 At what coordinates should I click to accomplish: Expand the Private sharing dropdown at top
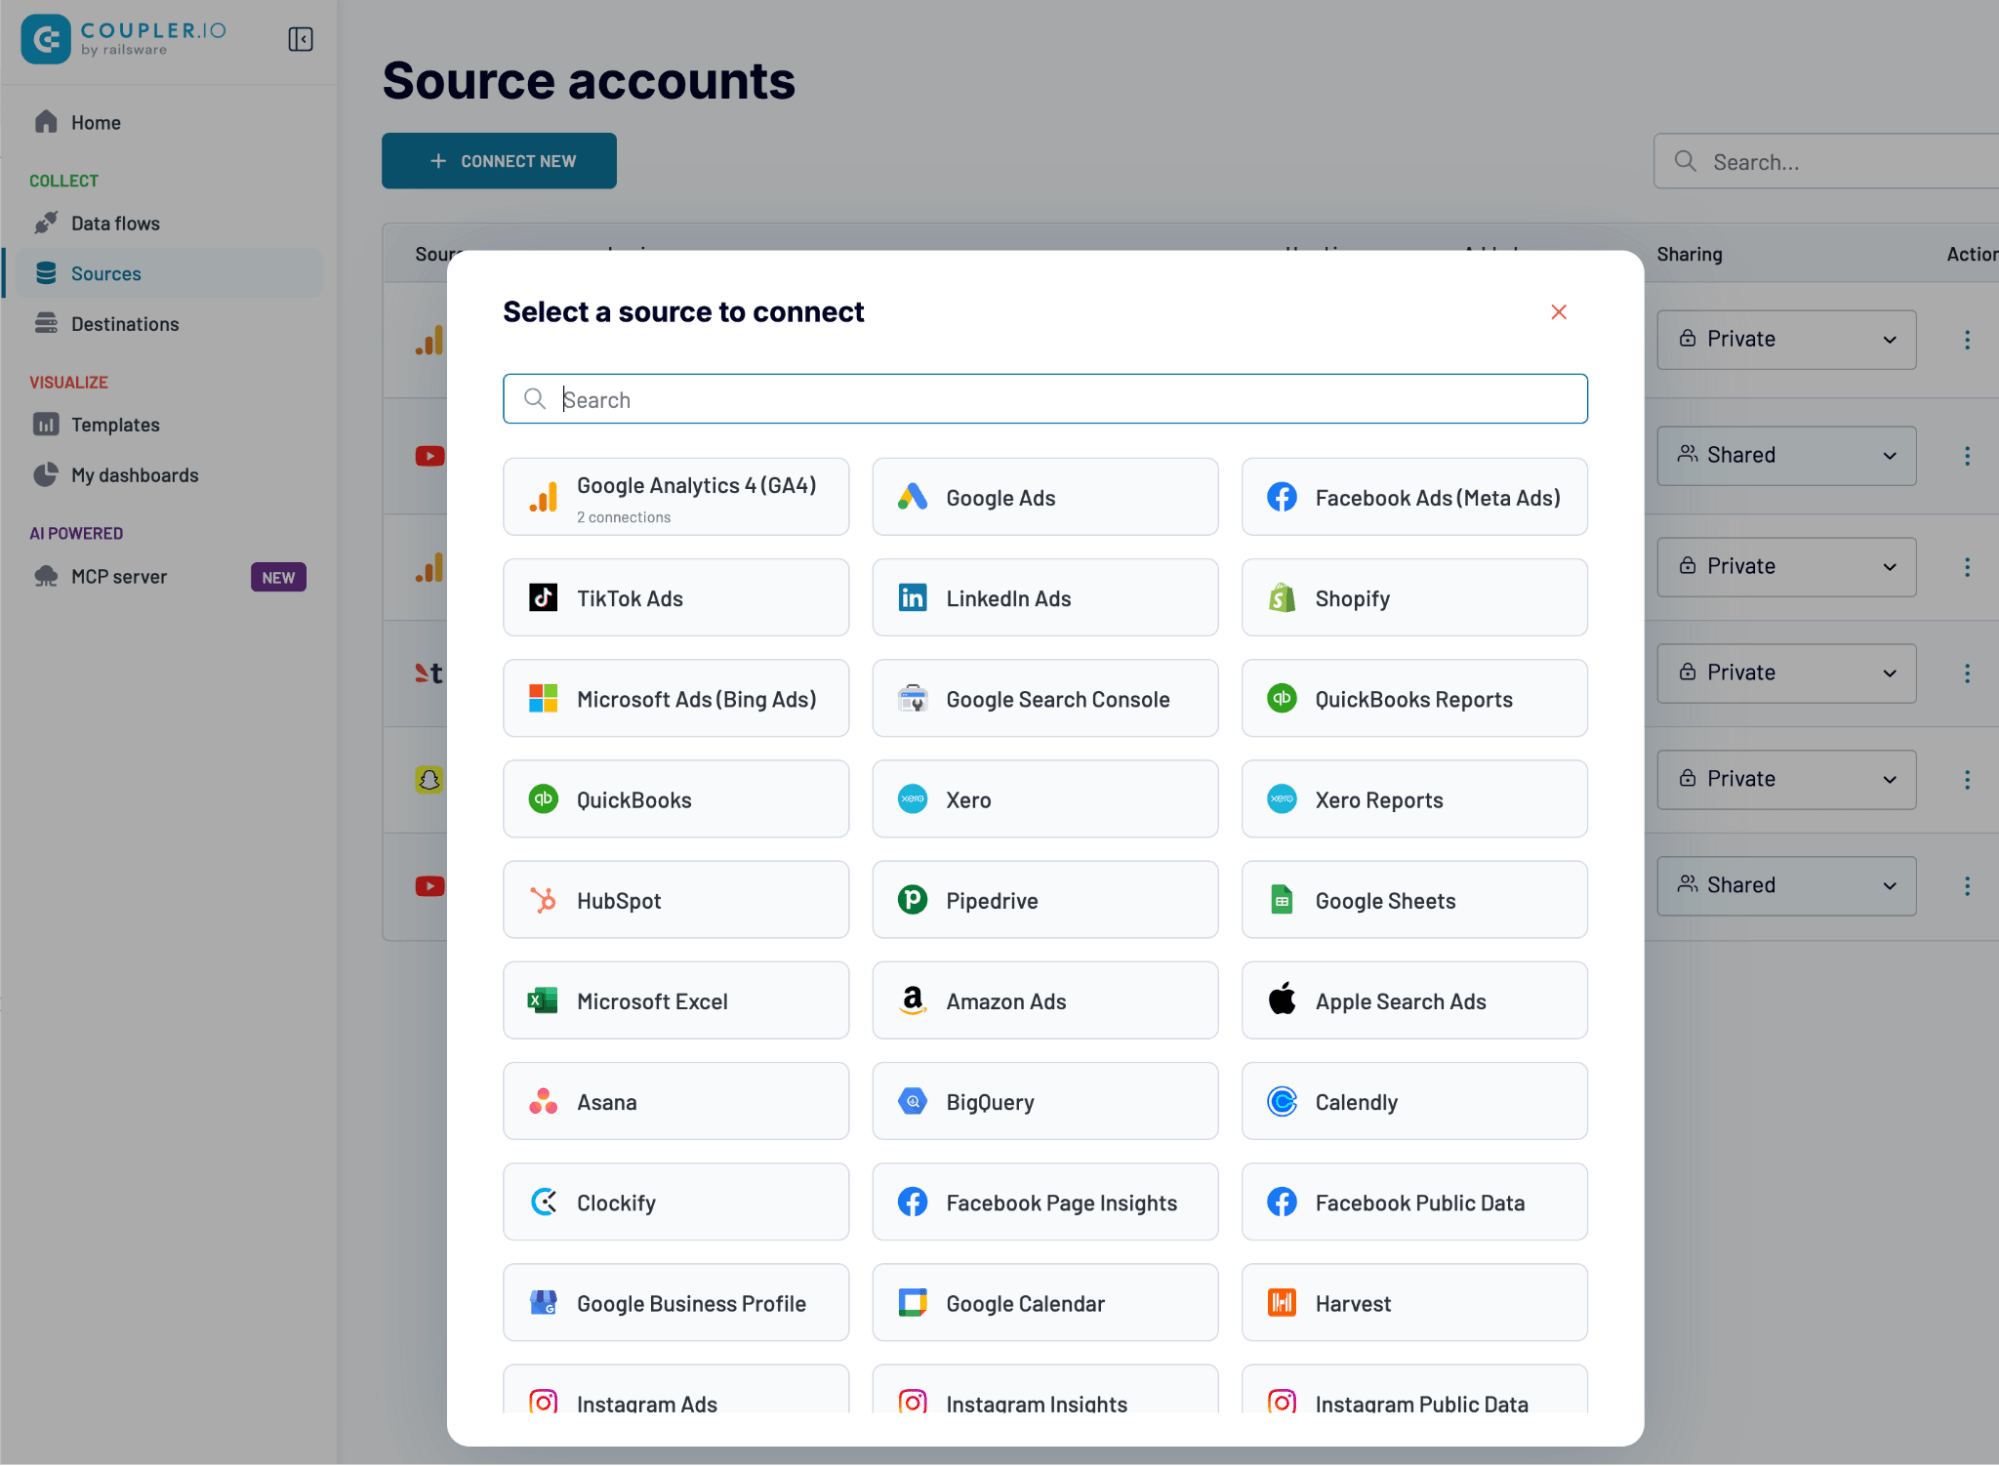(x=1785, y=339)
